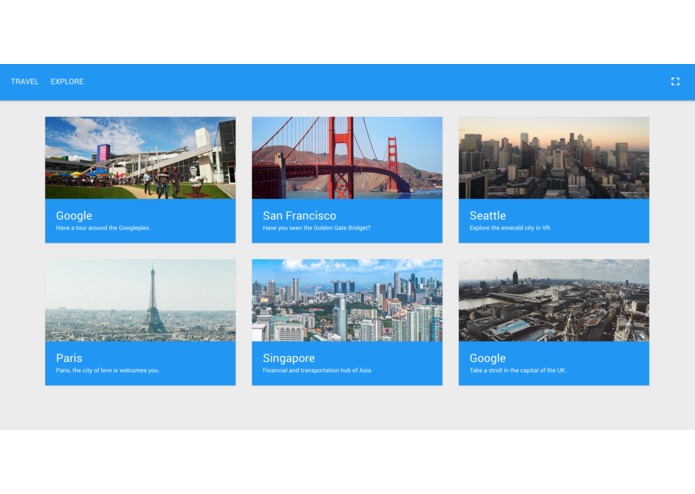
Task: Click 'Have a tour around the Googleplex.' text
Action: point(103,228)
